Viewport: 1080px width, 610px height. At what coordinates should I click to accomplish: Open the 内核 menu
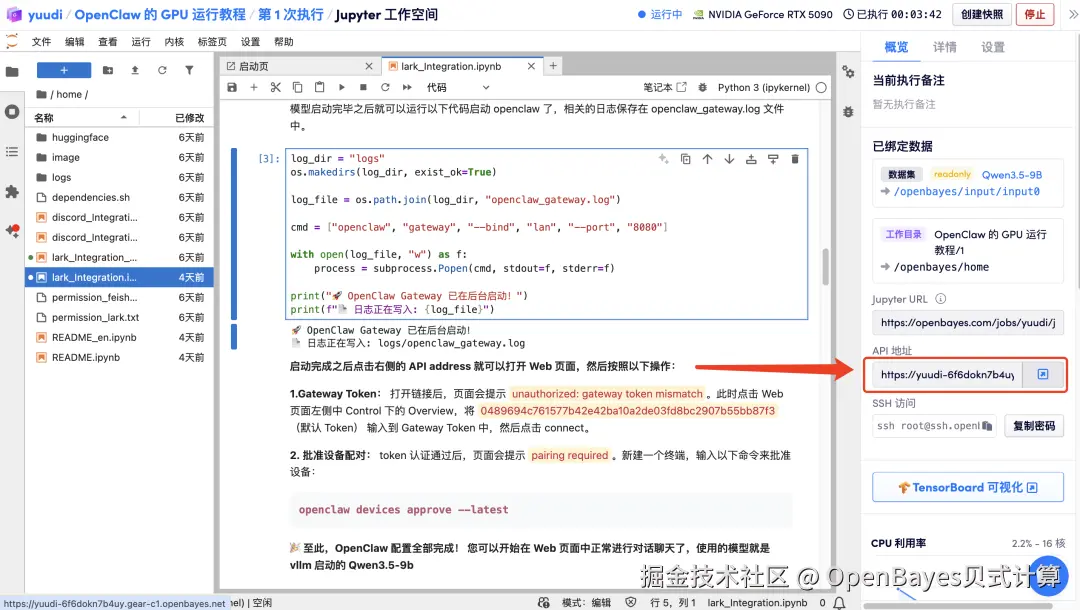(x=174, y=42)
